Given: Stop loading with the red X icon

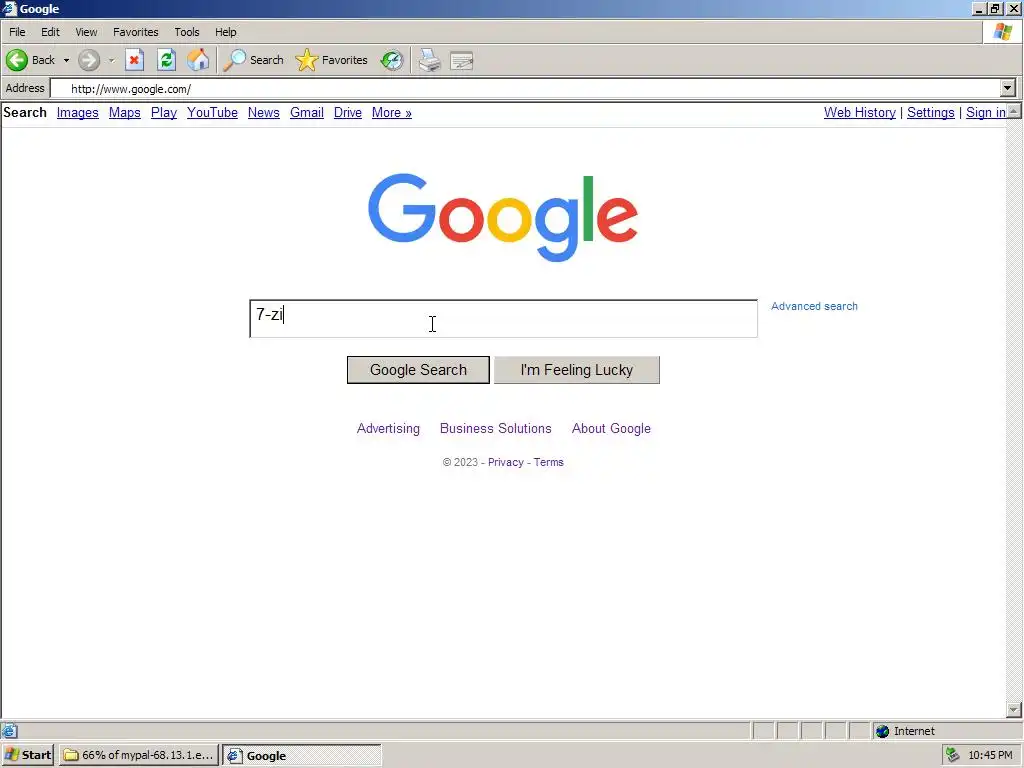Looking at the screenshot, I should [x=135, y=60].
